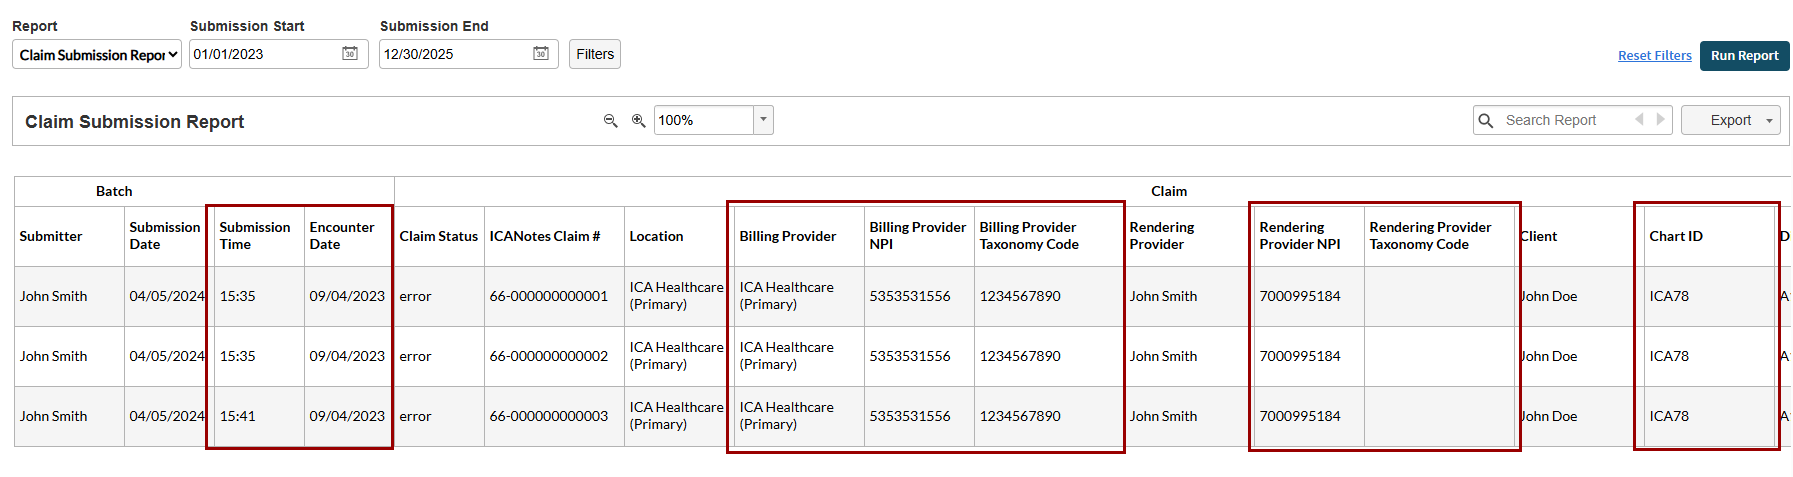Image resolution: width=1793 pixels, height=477 pixels.
Task: Open the Submission Start calendar picker
Action: click(x=350, y=54)
